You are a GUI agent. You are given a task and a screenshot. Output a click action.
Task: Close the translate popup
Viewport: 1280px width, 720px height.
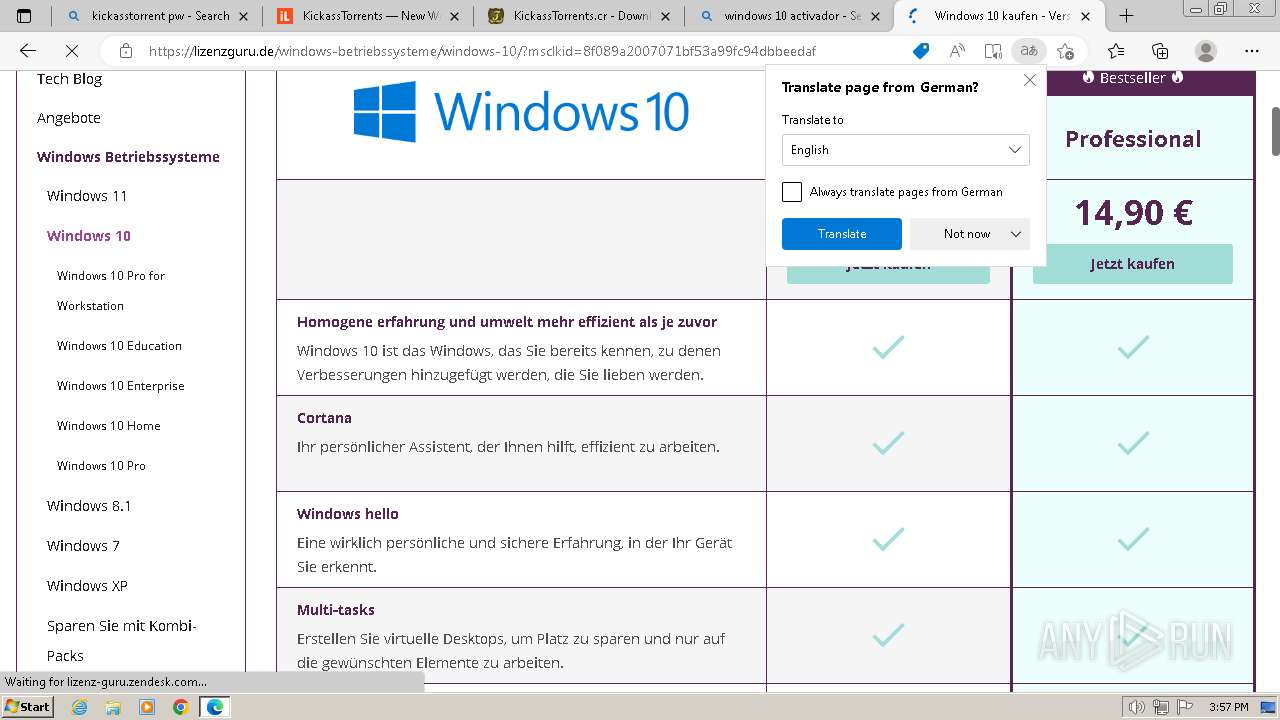pyautogui.click(x=1030, y=80)
